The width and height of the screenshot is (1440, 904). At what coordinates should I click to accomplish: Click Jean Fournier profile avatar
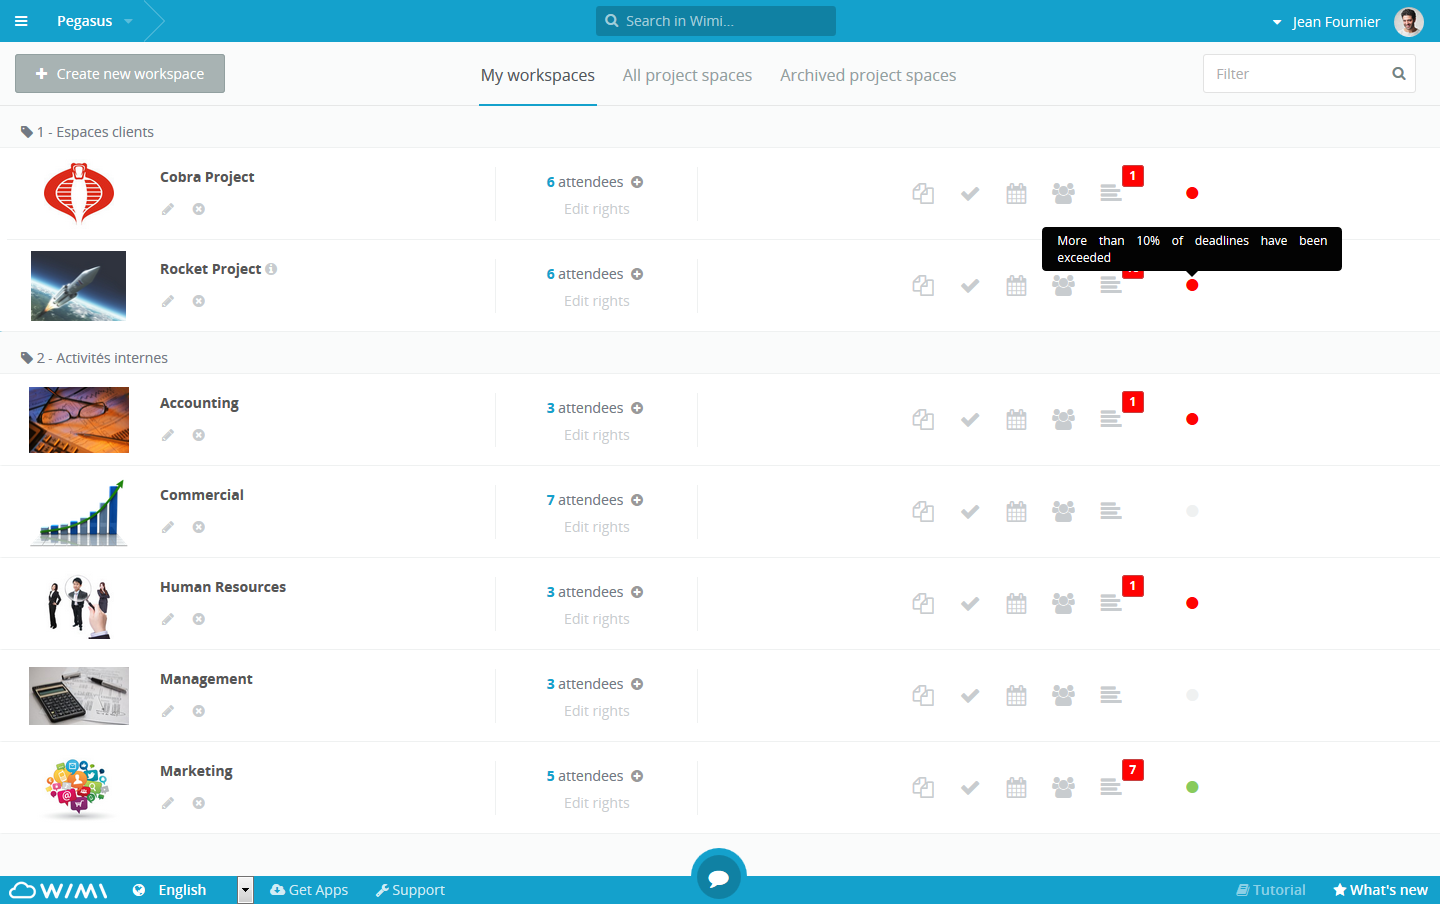(1409, 21)
